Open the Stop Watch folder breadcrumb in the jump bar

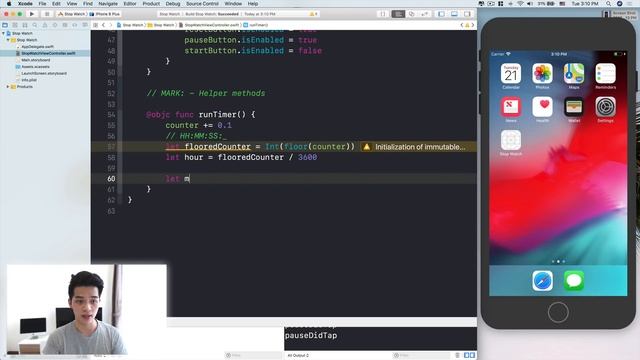tap(161, 25)
